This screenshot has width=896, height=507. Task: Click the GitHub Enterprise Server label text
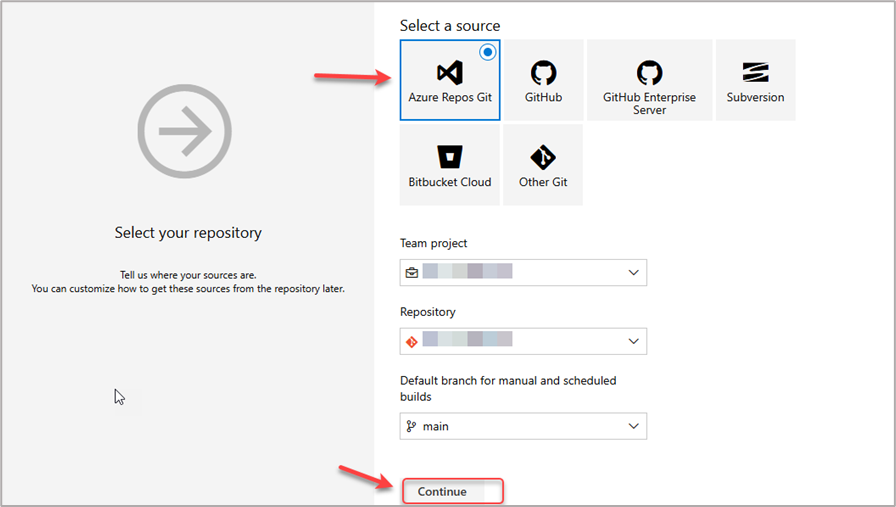pyautogui.click(x=649, y=103)
